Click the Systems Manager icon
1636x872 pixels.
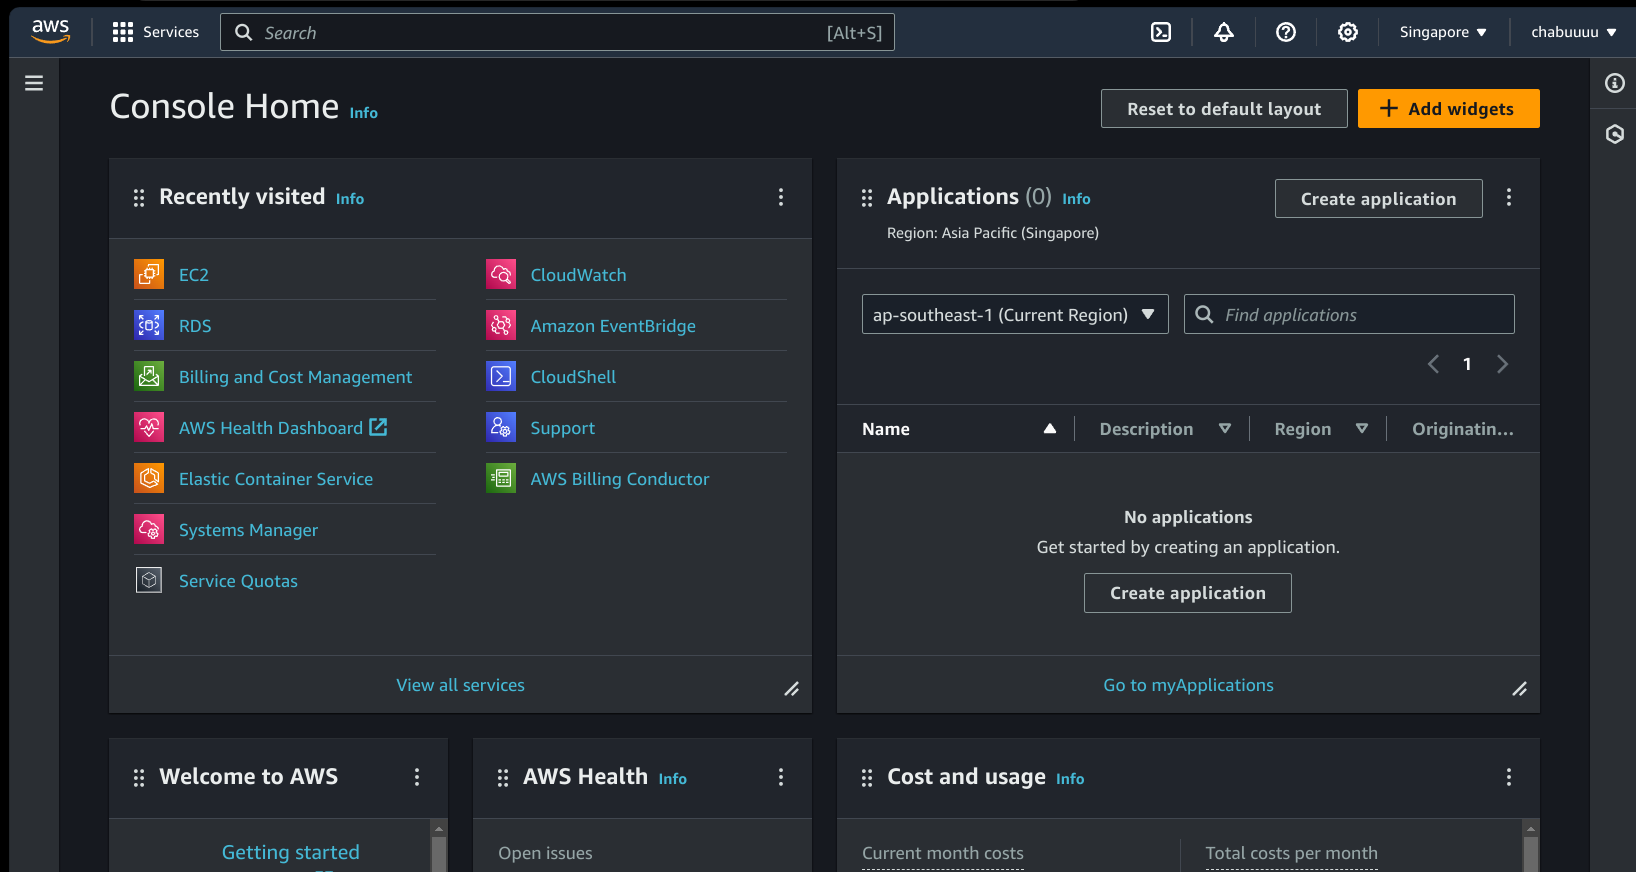coord(149,529)
